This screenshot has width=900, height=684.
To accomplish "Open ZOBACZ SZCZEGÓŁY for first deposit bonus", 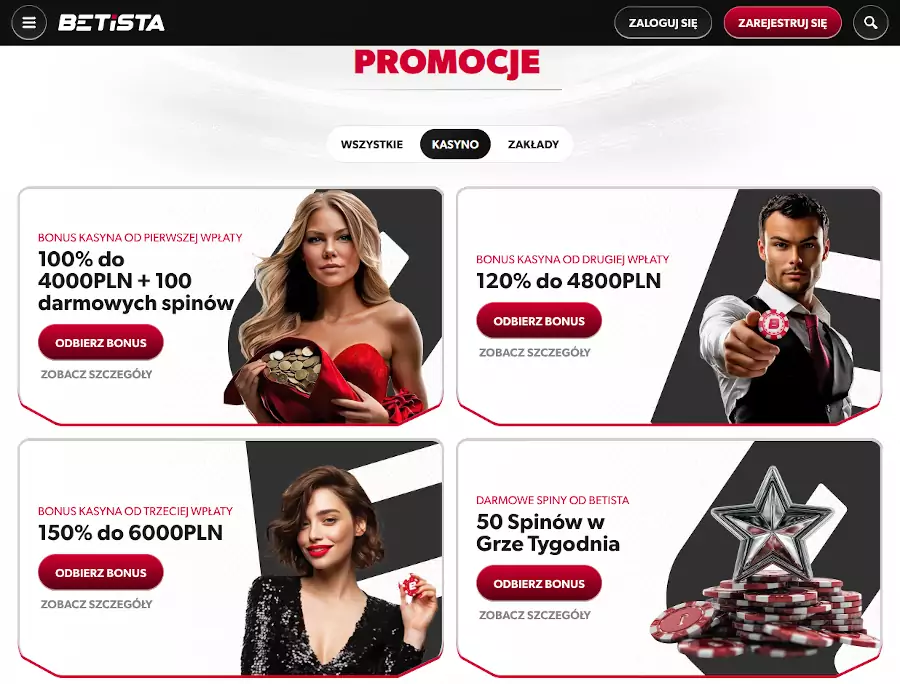I will pyautogui.click(x=96, y=374).
